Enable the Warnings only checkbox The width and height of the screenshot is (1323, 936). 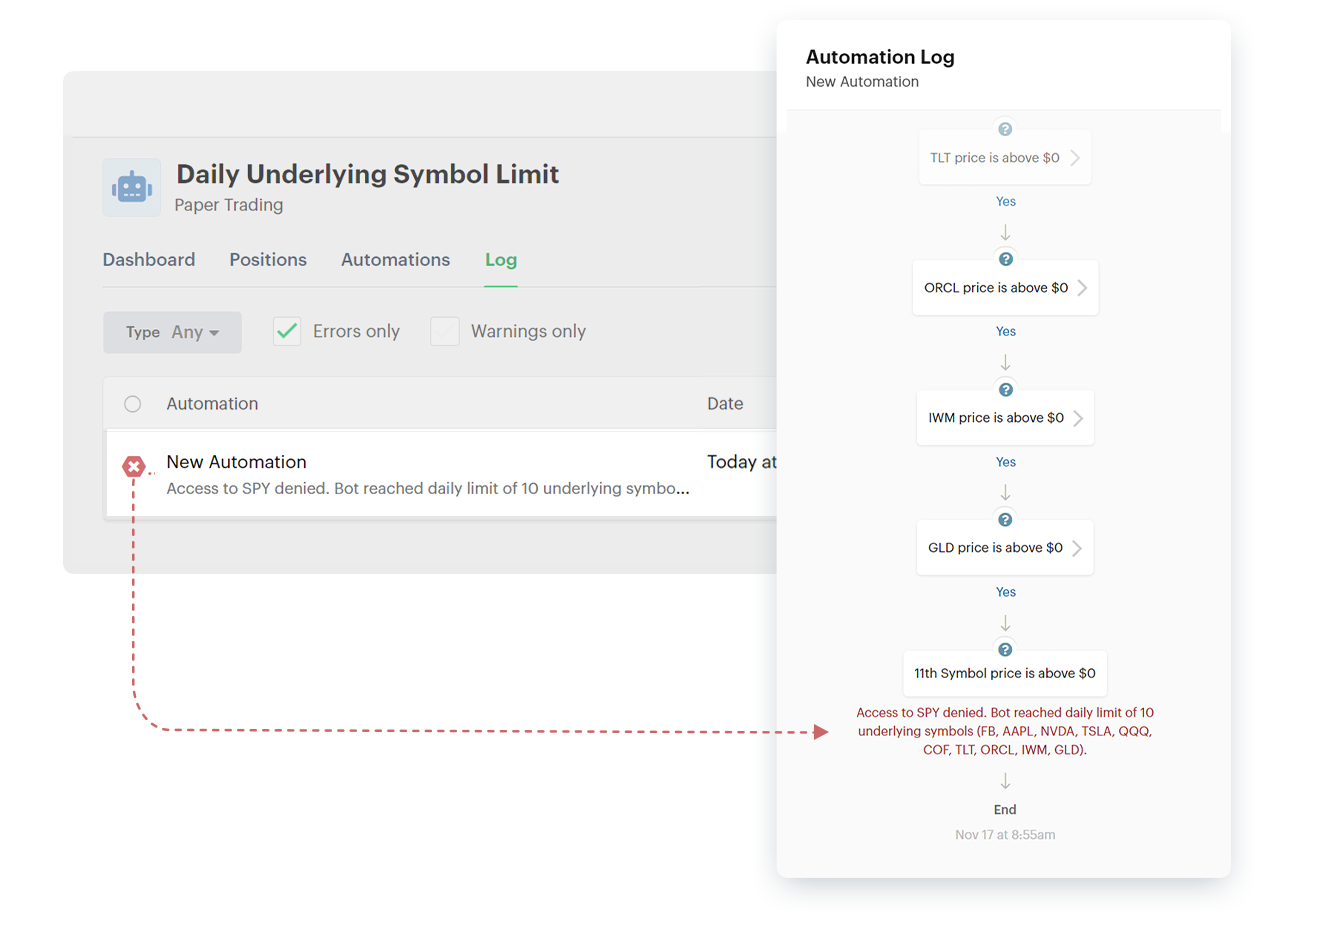(x=445, y=331)
